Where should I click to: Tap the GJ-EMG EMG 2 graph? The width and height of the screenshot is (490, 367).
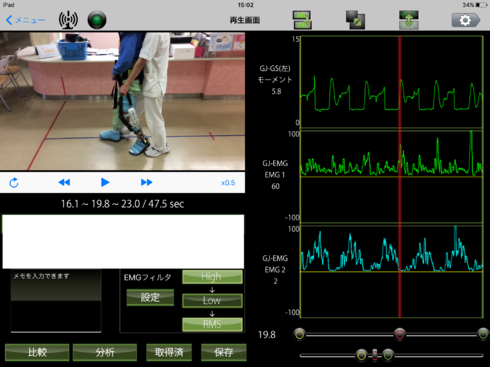[392, 272]
